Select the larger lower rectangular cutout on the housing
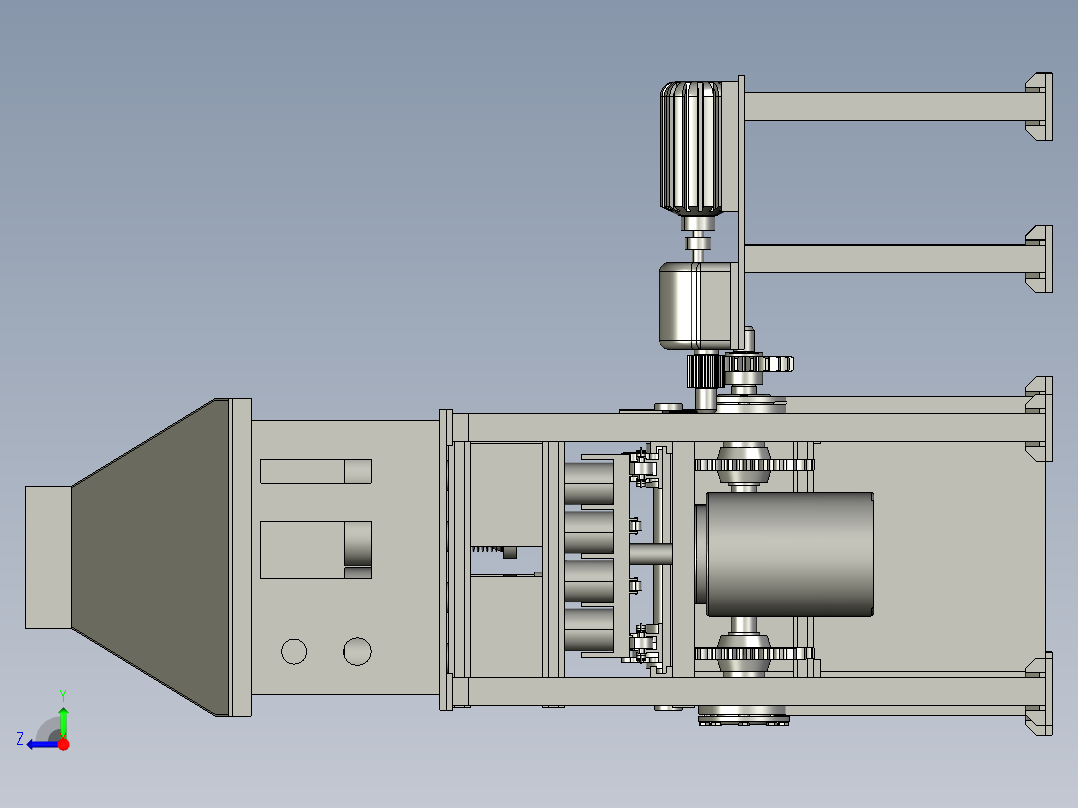Image resolution: width=1078 pixels, height=808 pixels. 316,549
